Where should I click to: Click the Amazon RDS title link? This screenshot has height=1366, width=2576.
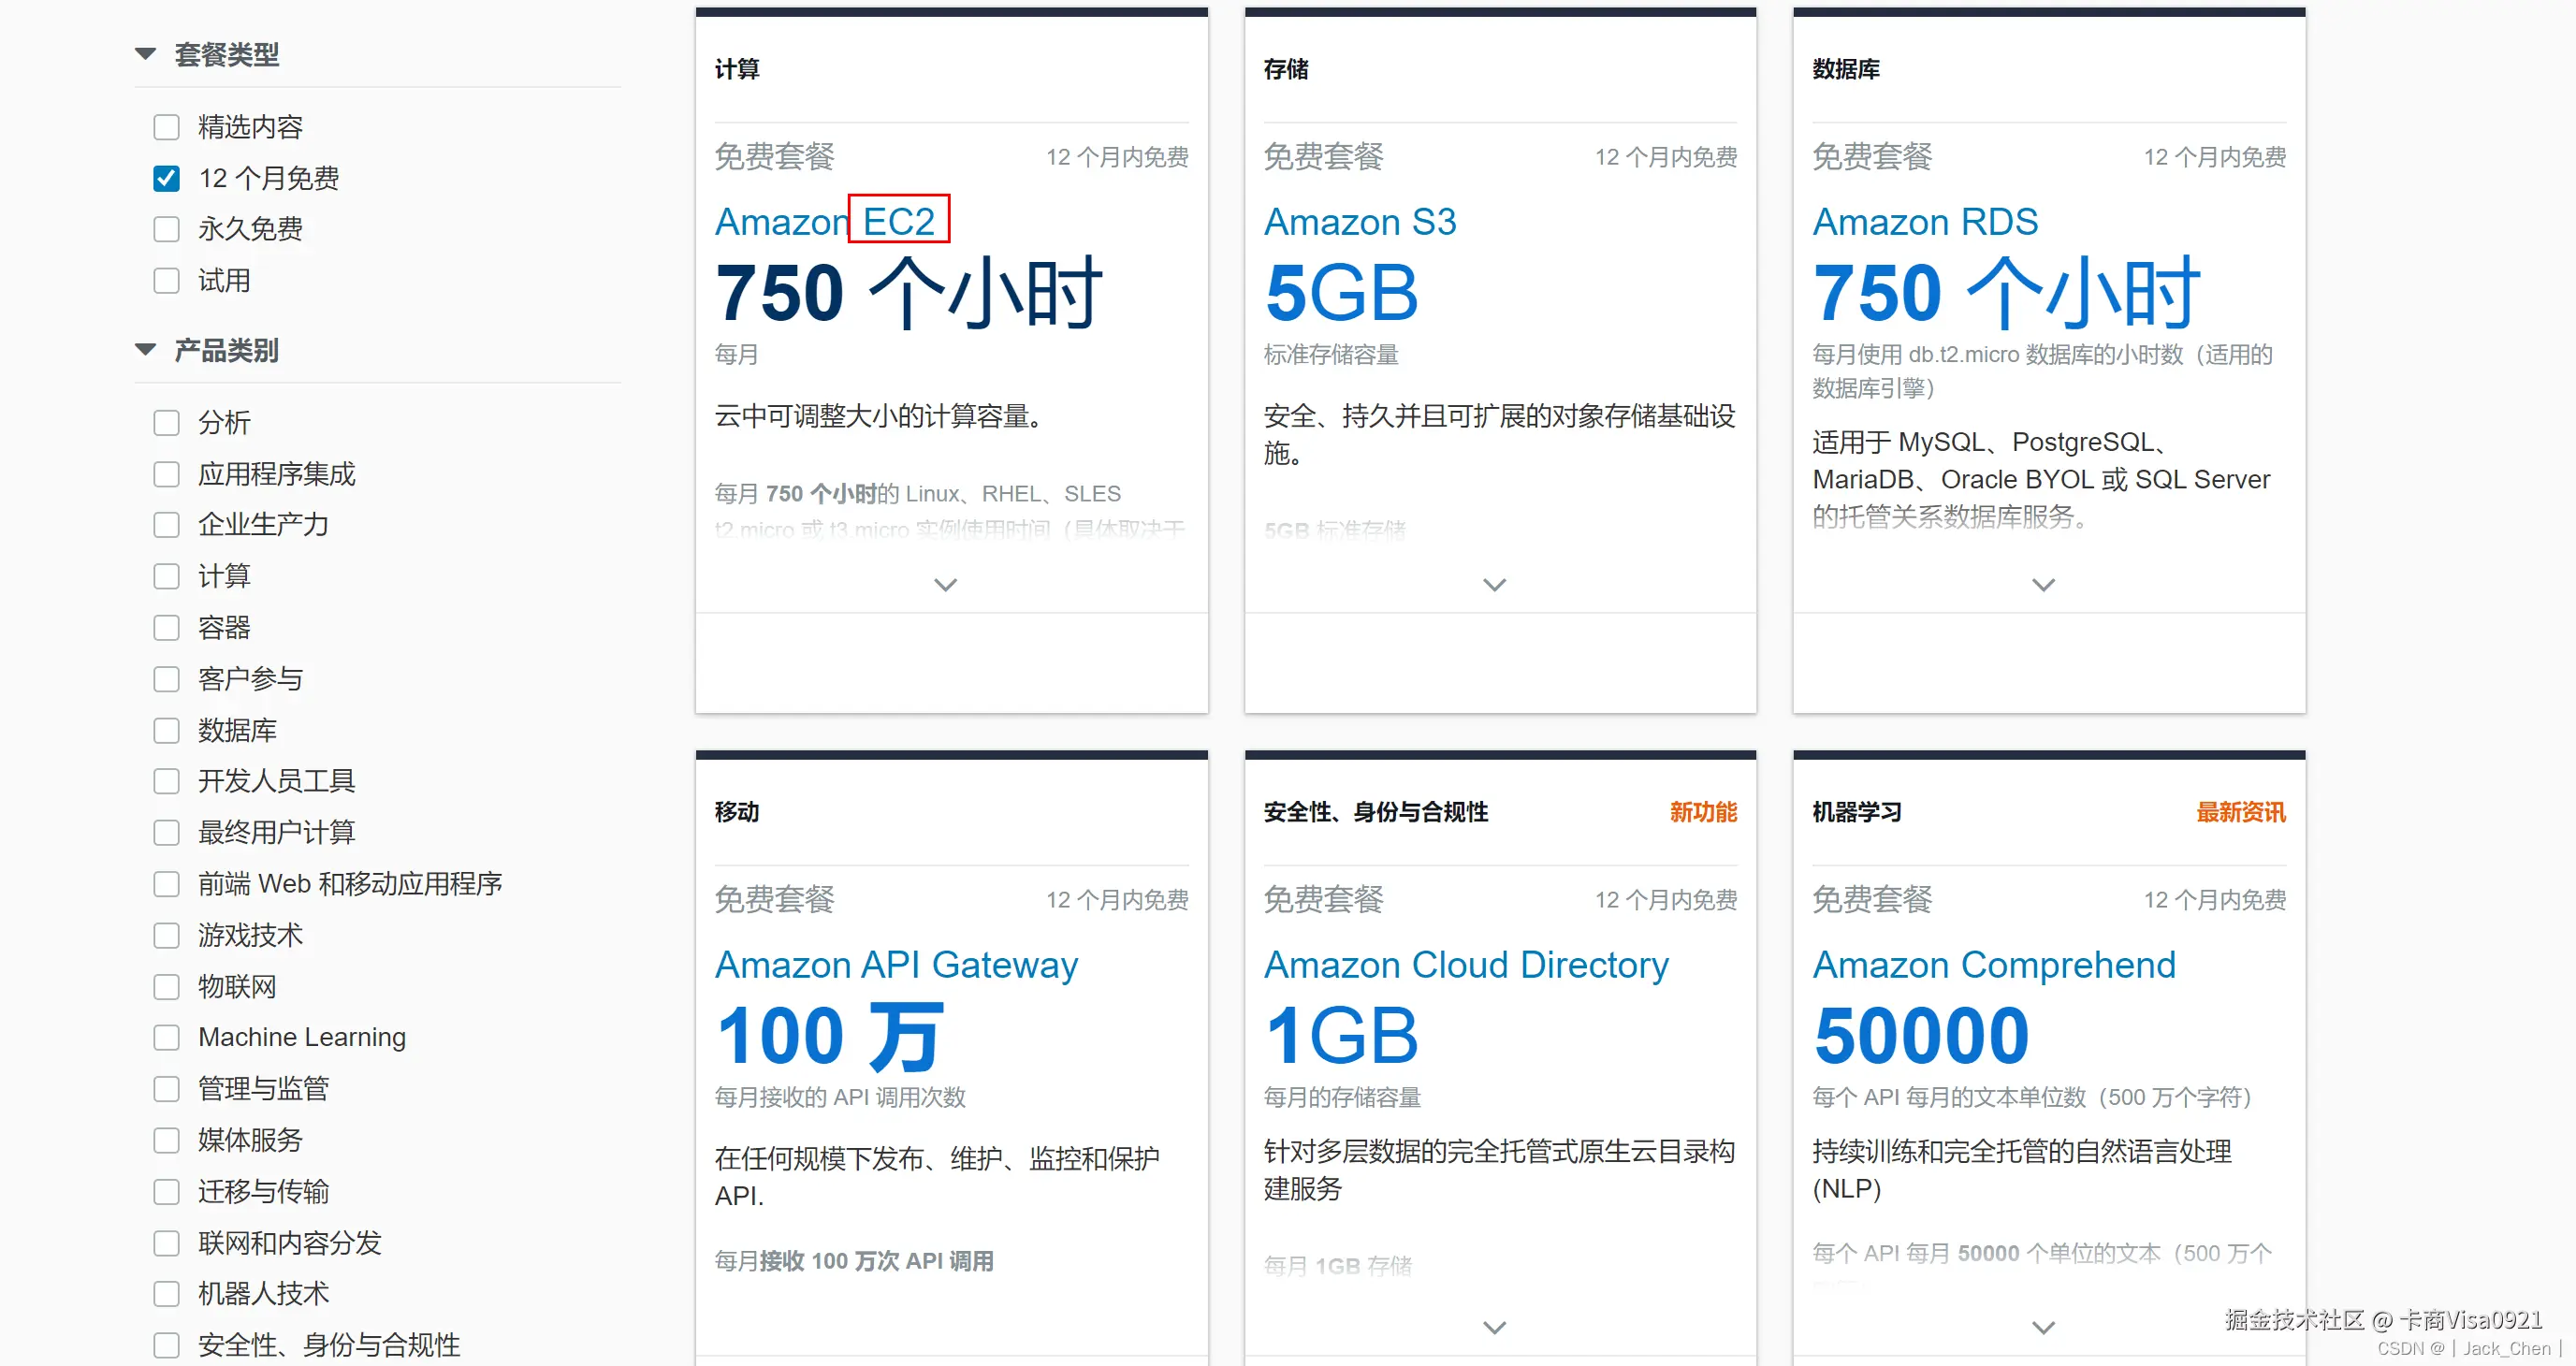click(x=1924, y=222)
